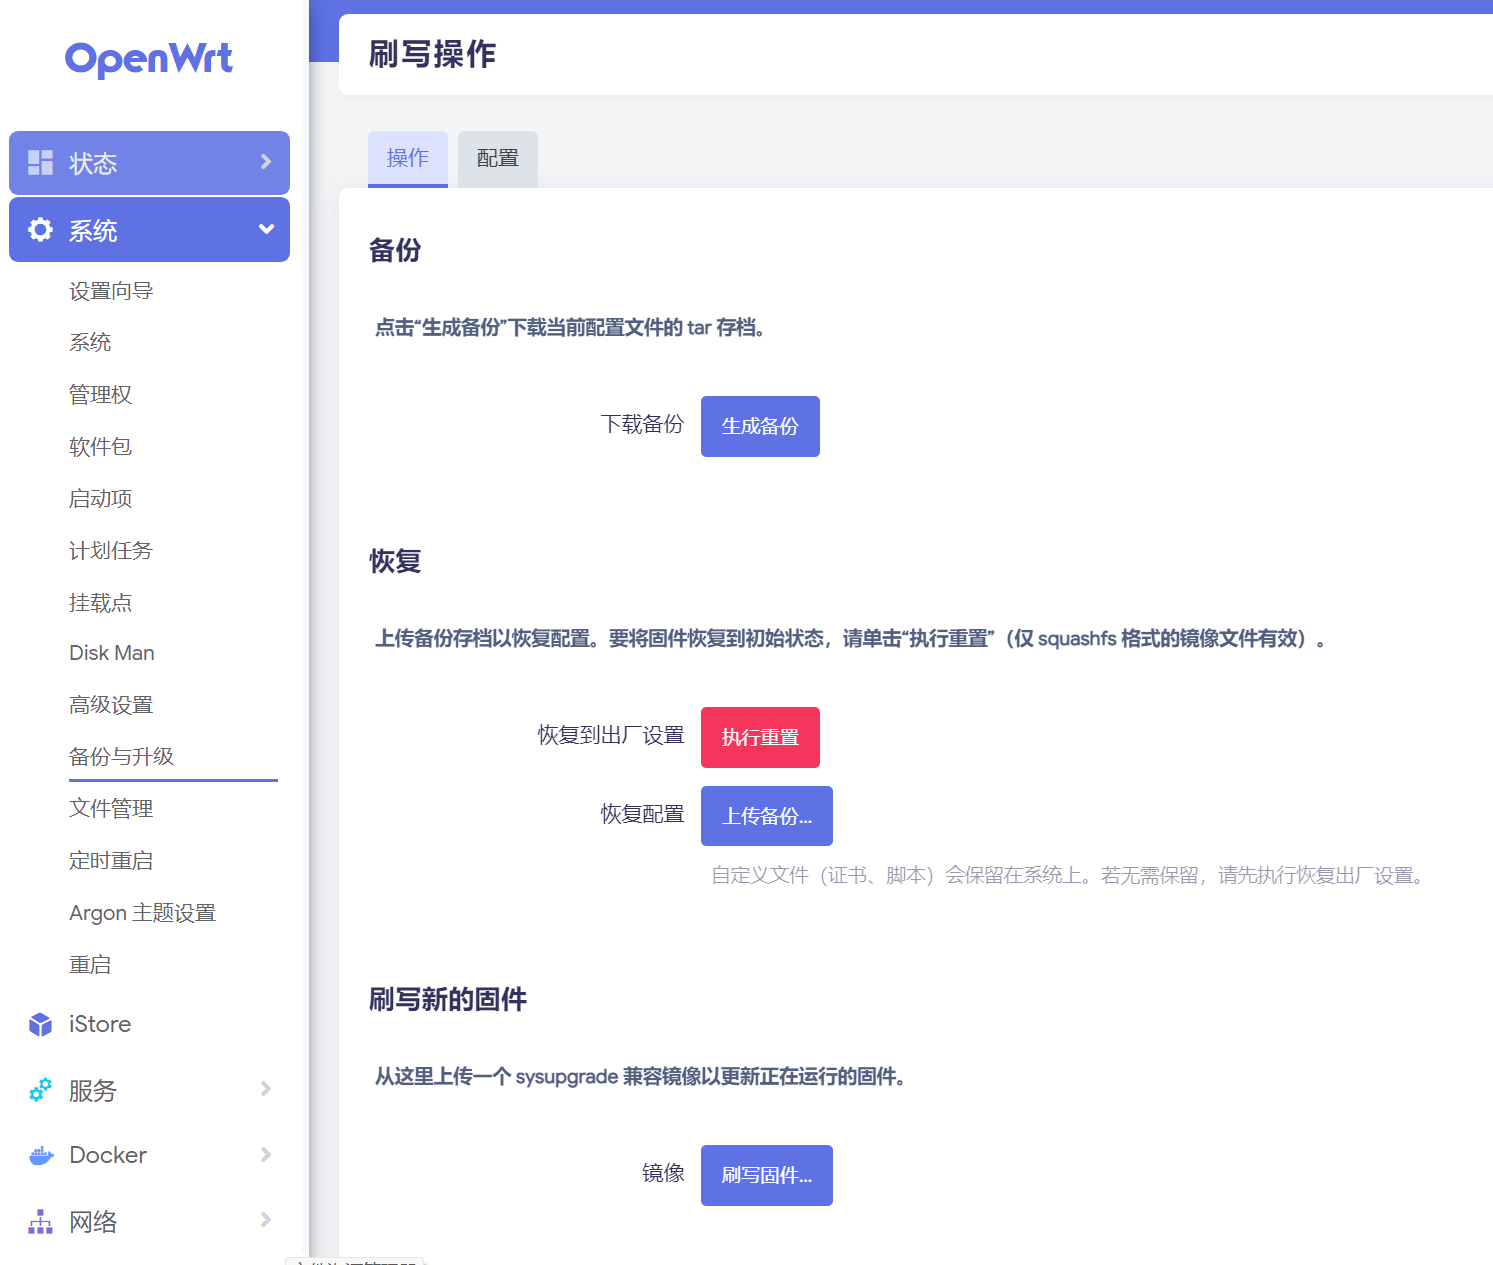Screen dimensions: 1493x1265
Task: Open 管理权 settings
Action: pos(100,395)
